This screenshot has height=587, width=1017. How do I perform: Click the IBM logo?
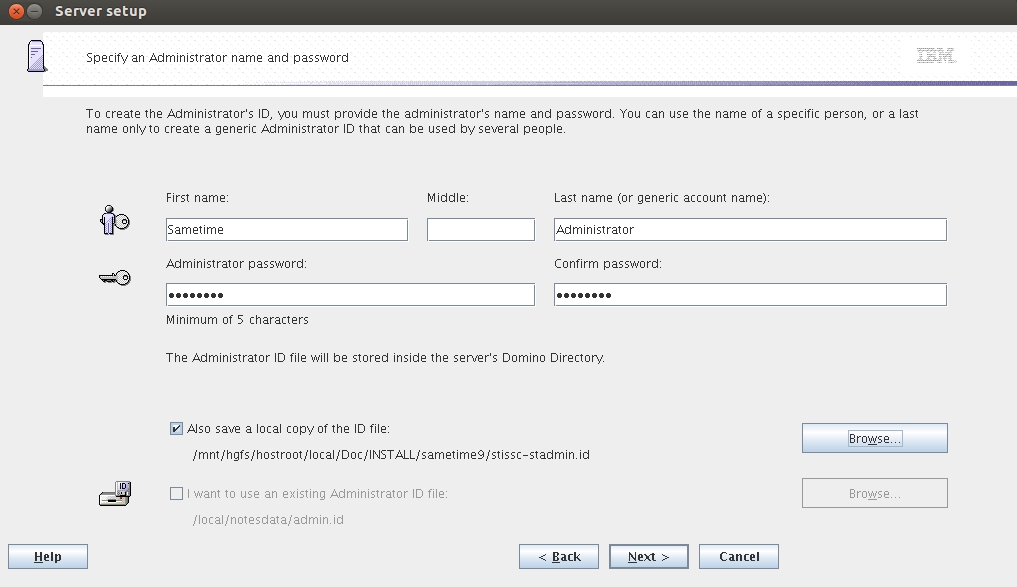click(935, 56)
